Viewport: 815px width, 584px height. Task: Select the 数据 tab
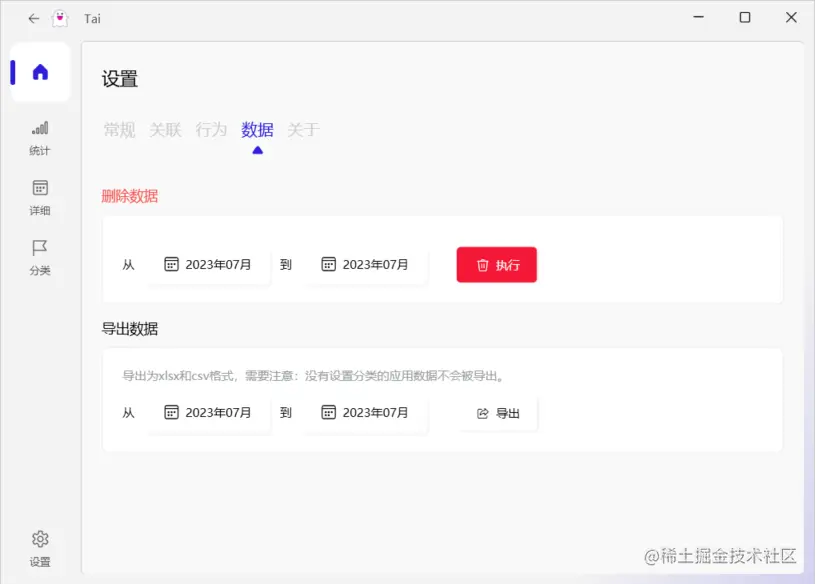click(257, 130)
